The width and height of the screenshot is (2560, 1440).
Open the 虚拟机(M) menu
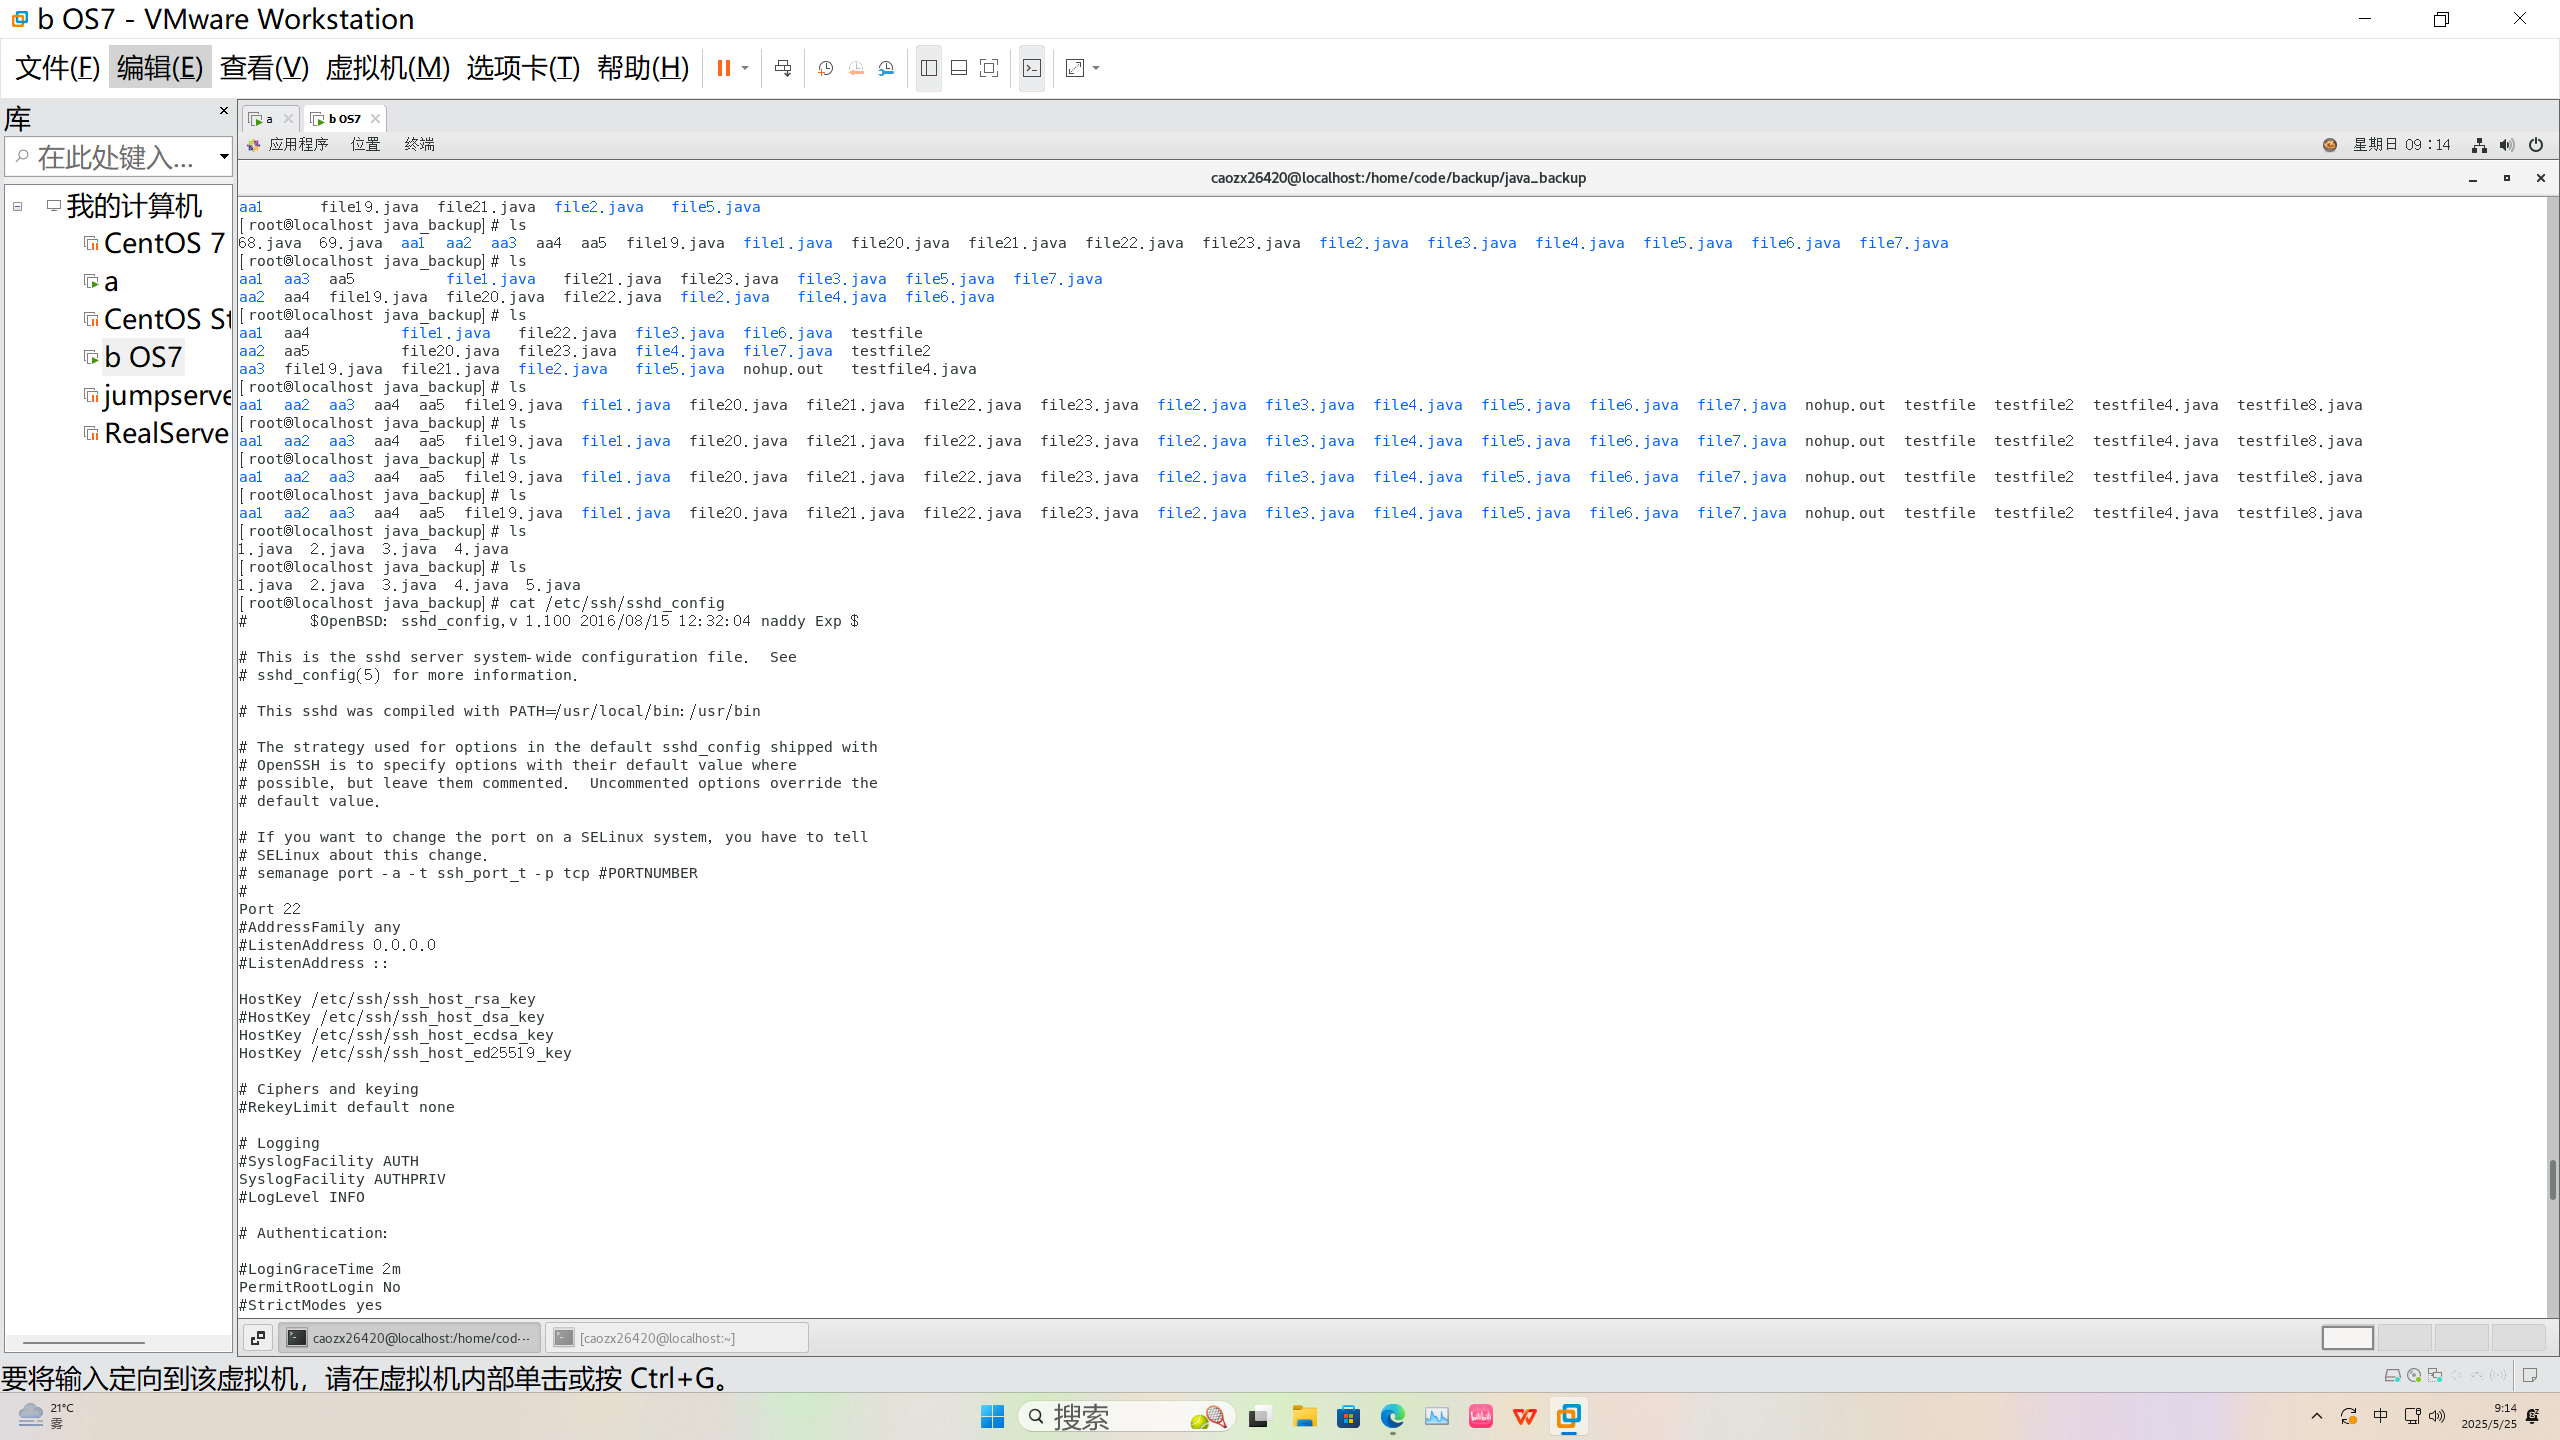click(387, 68)
